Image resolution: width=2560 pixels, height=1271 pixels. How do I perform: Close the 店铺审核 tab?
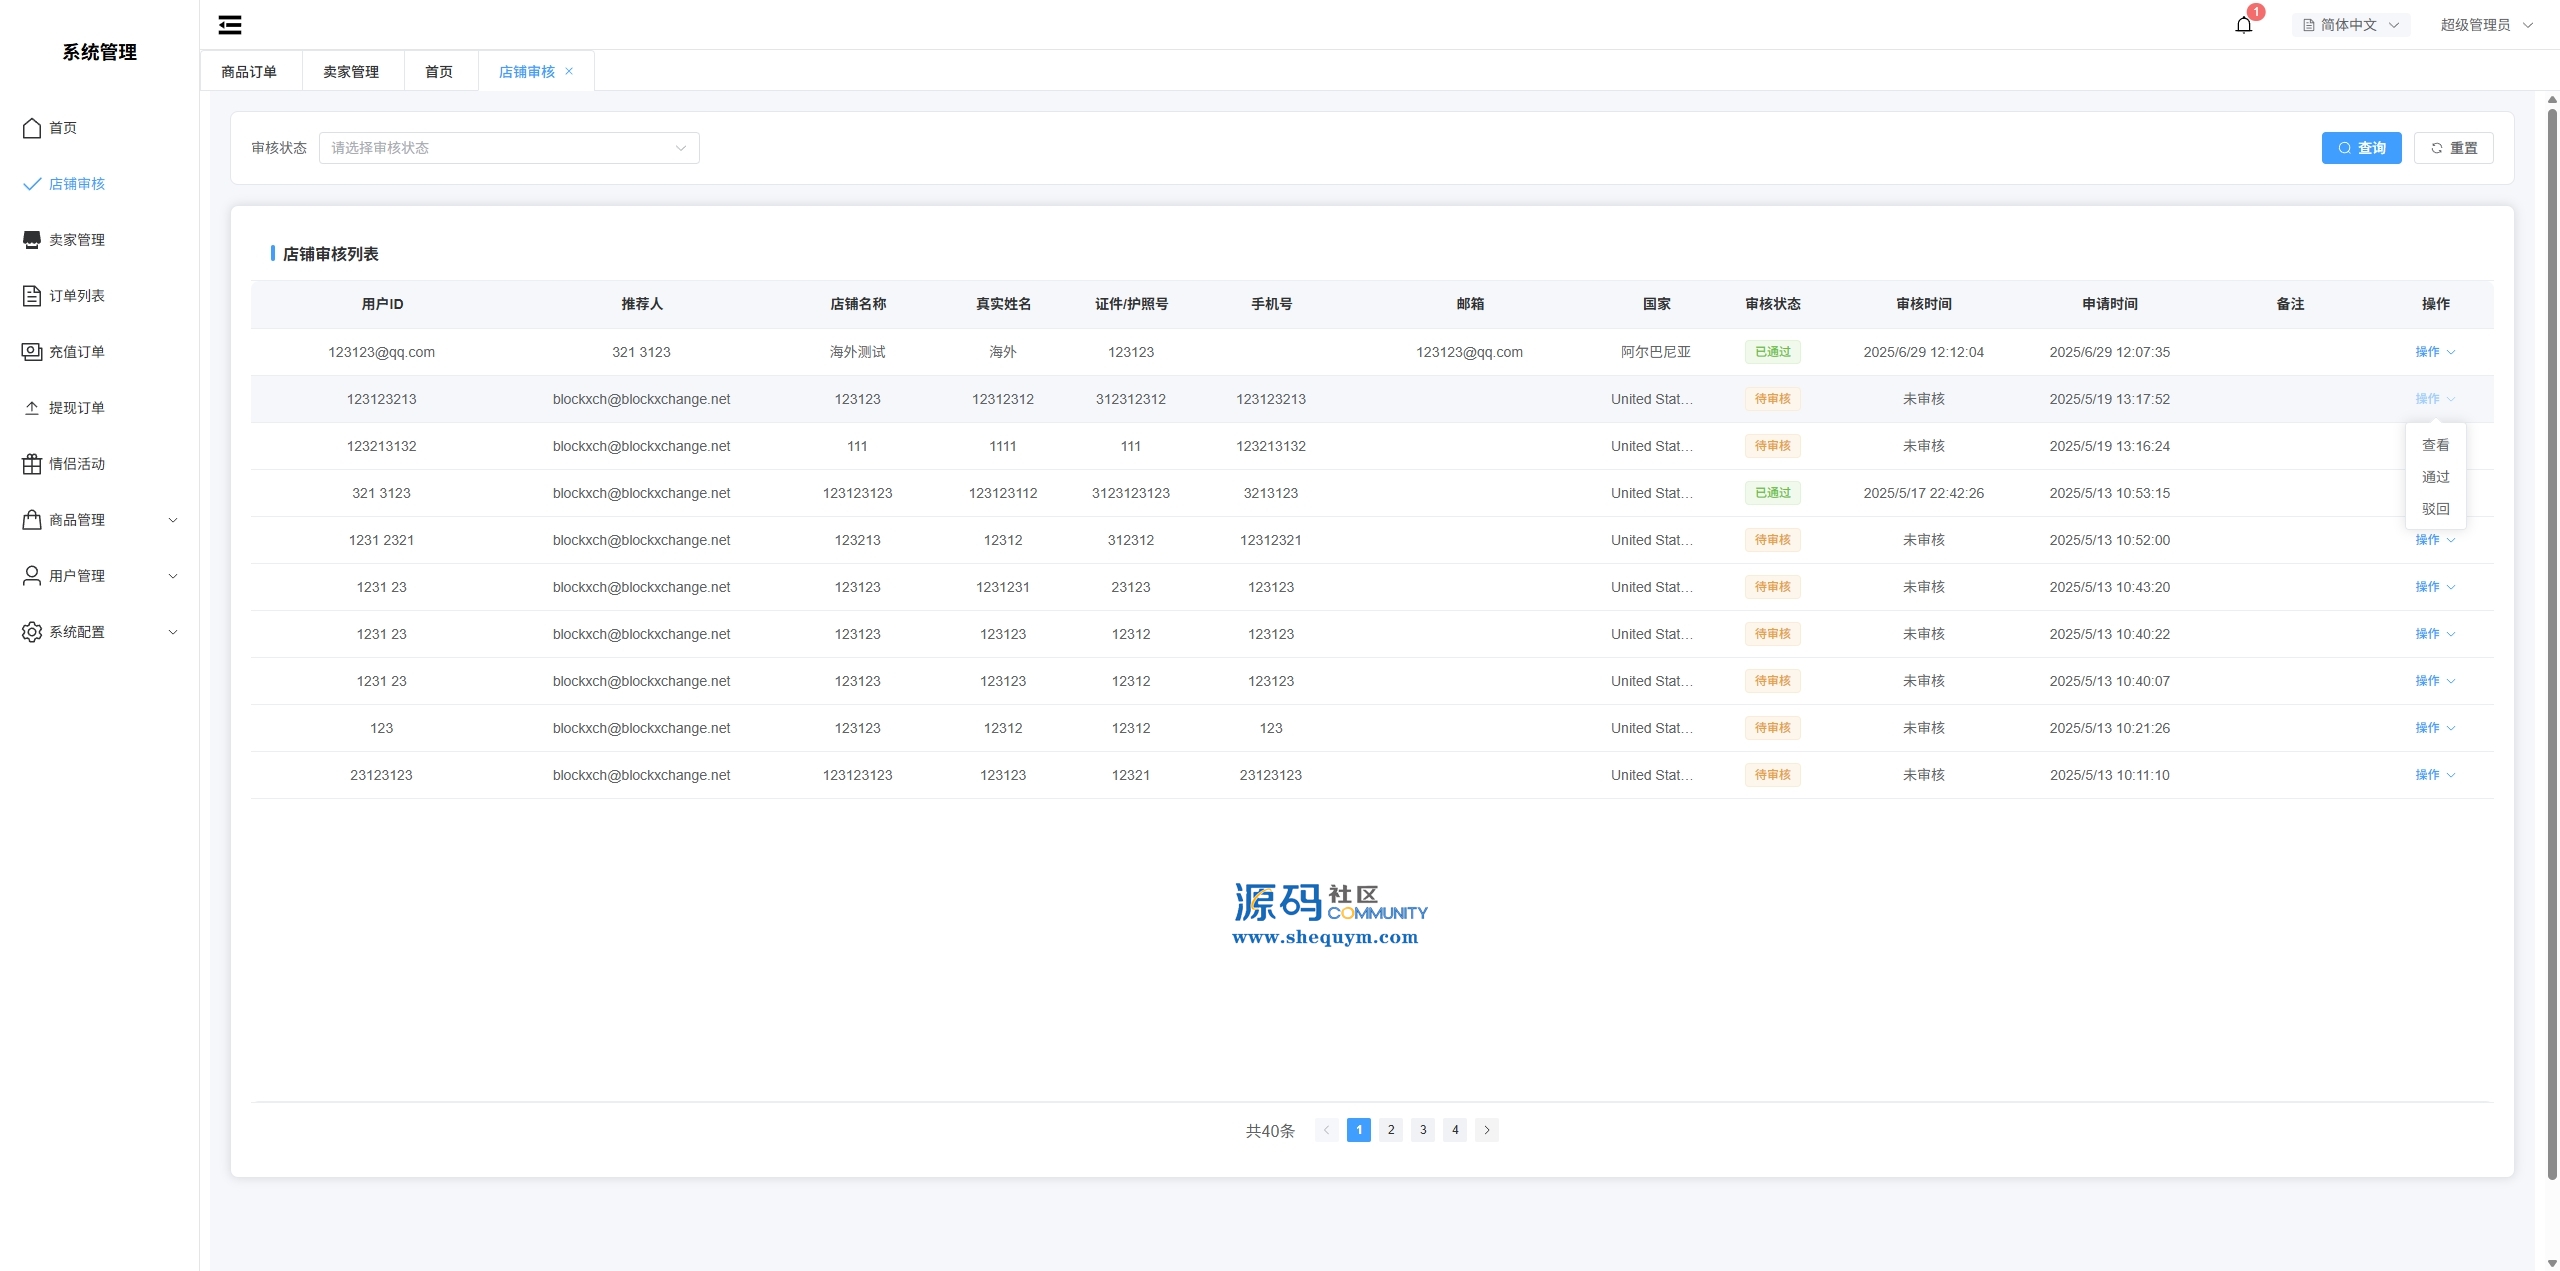pos(569,71)
